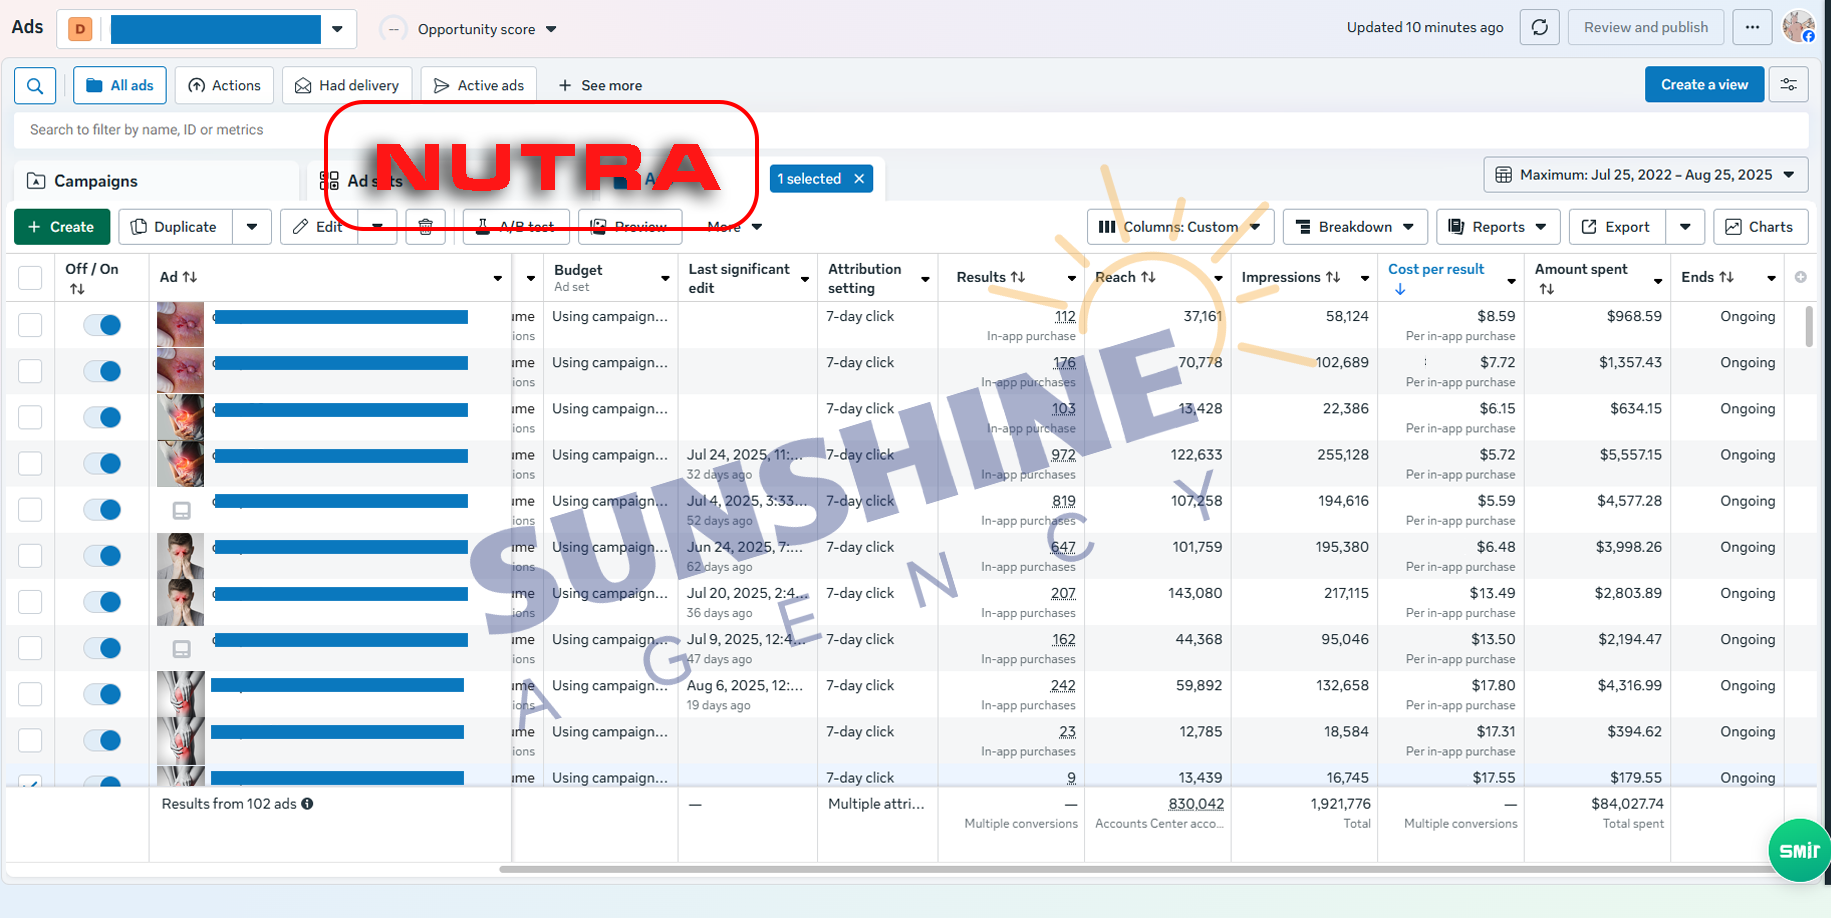Sort Reach column with arrows

(x=1148, y=277)
